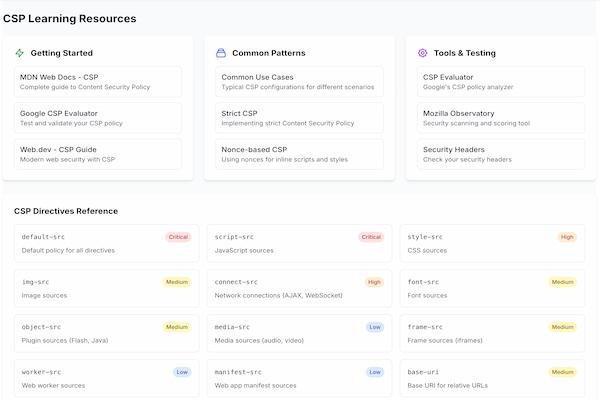Image resolution: width=600 pixels, height=400 pixels.
Task: Click Medium badge on base-uri
Action: [x=562, y=372]
